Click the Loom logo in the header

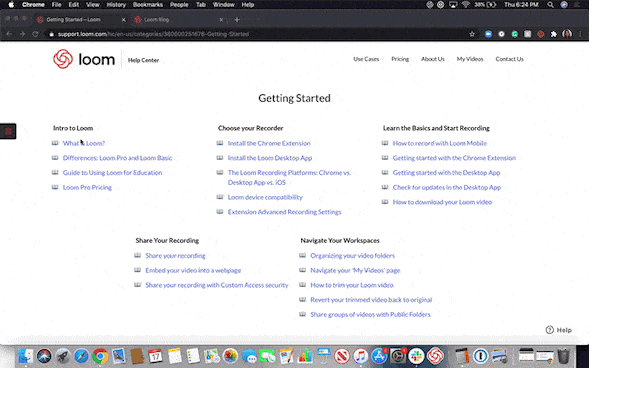click(x=84, y=59)
